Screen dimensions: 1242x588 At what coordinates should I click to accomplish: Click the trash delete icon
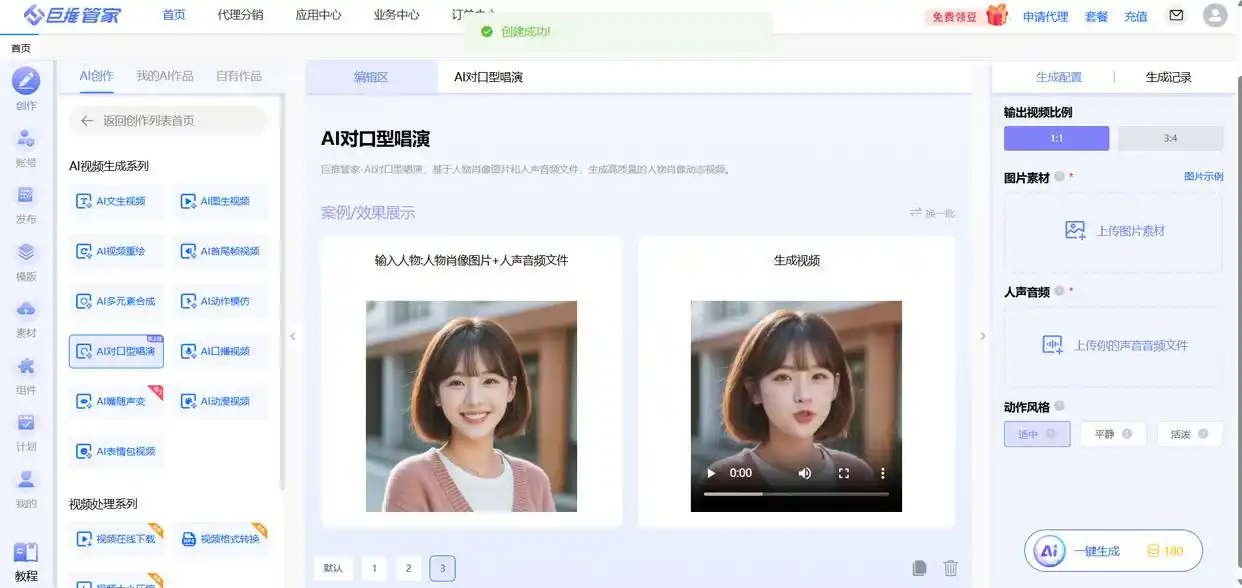coord(951,568)
